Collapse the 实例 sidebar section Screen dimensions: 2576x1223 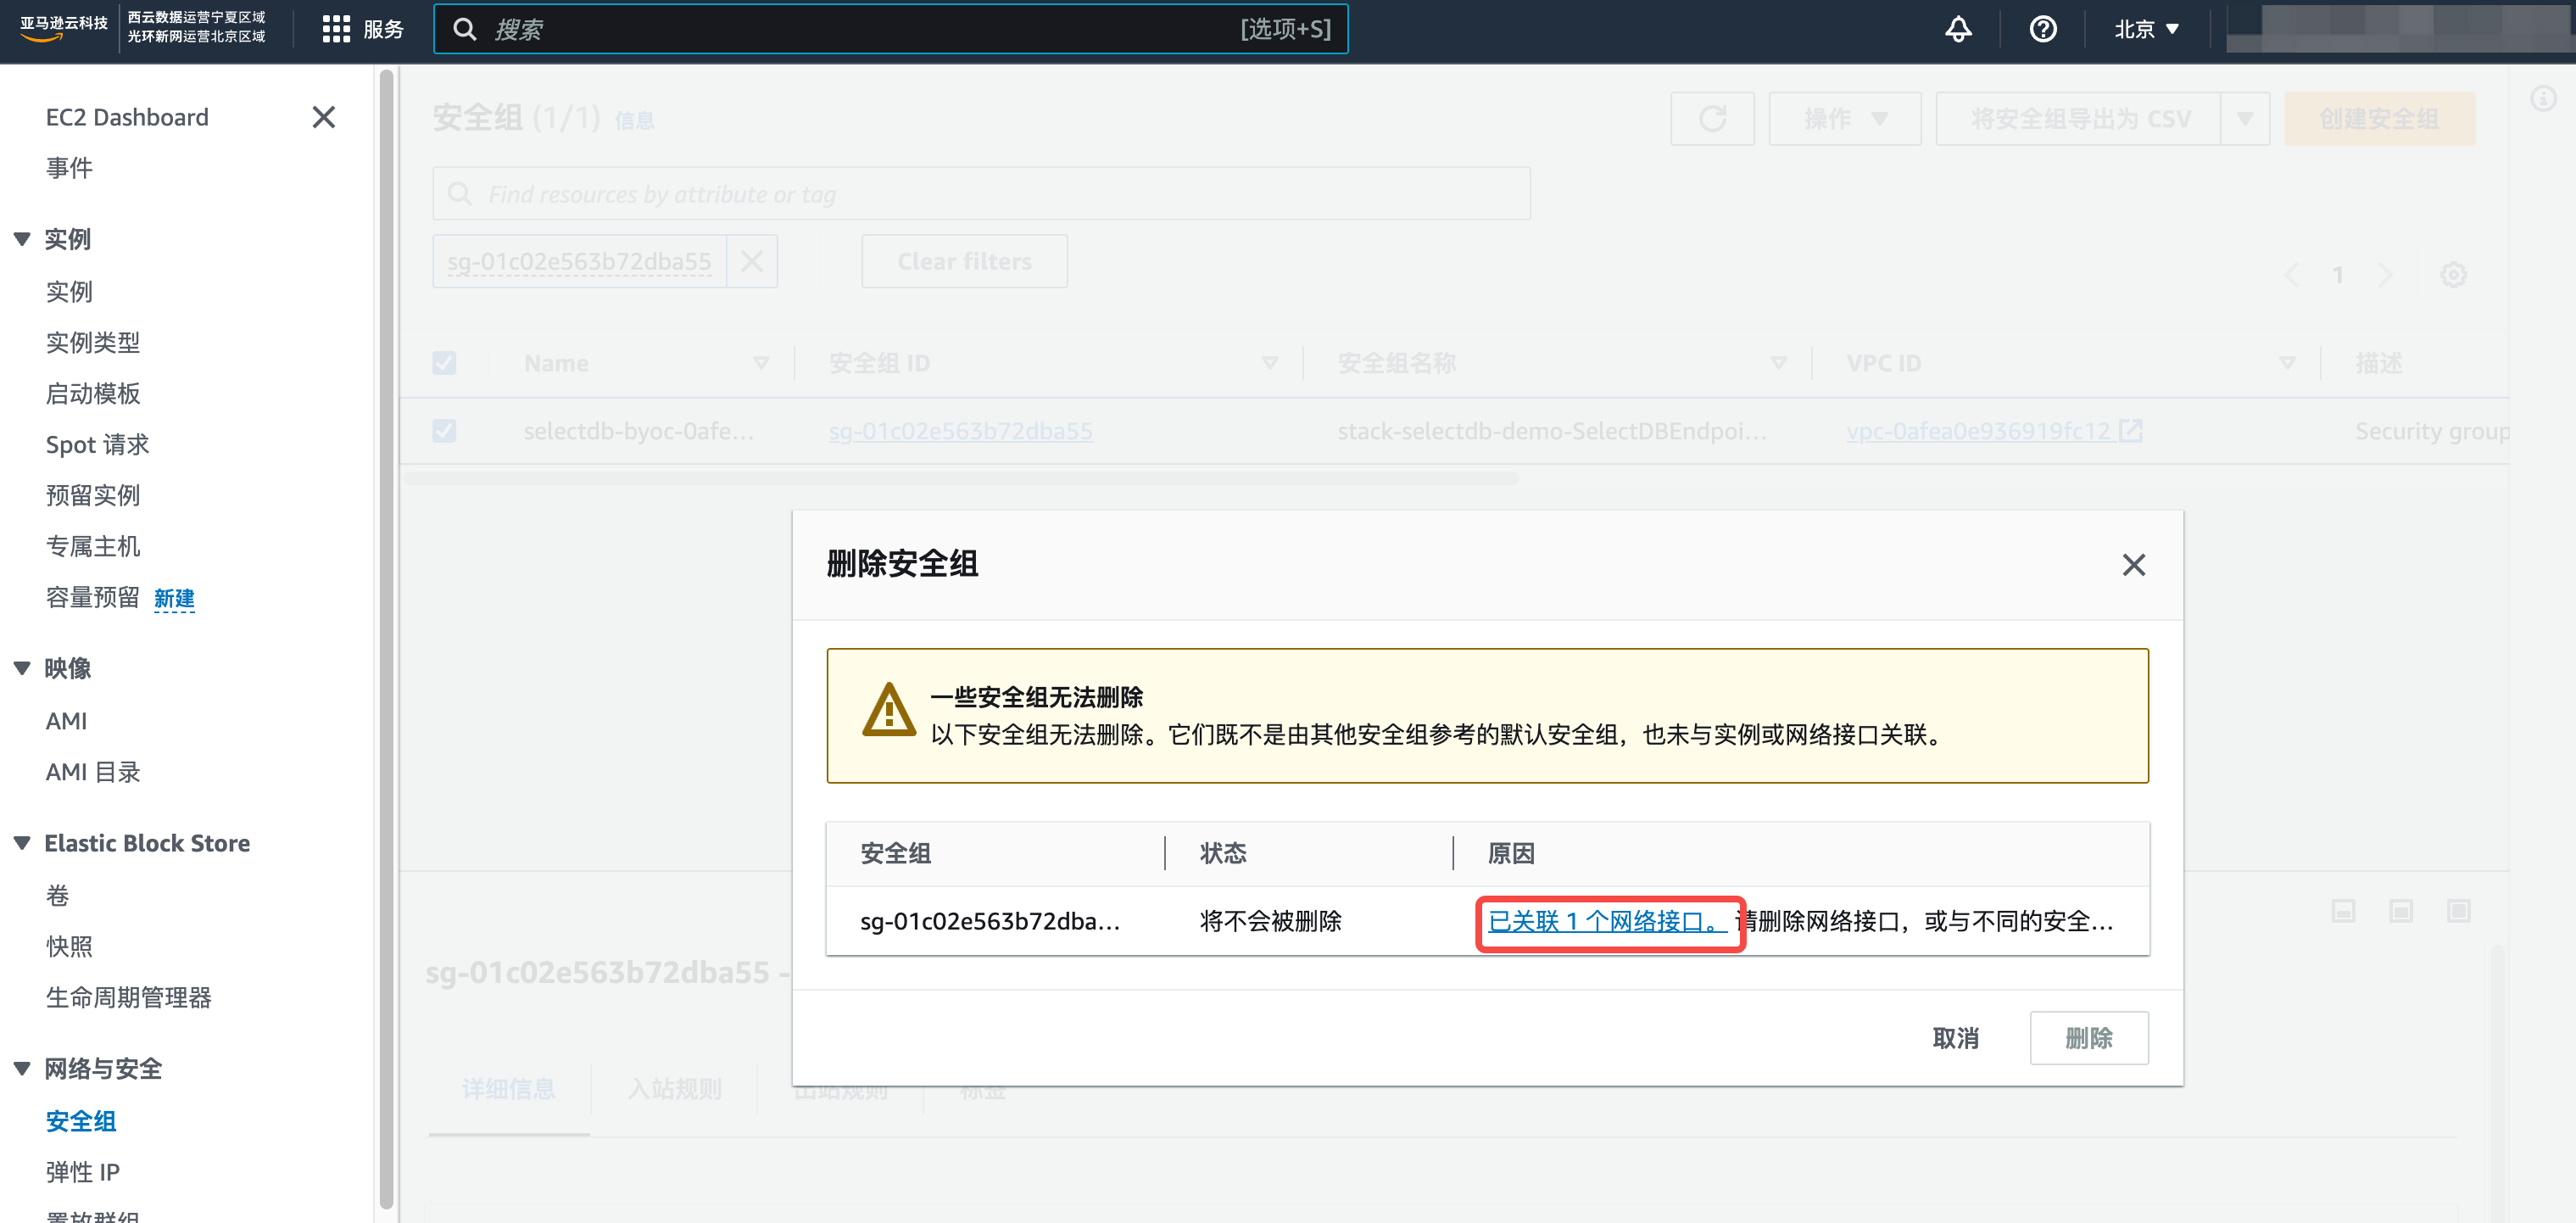[22, 239]
